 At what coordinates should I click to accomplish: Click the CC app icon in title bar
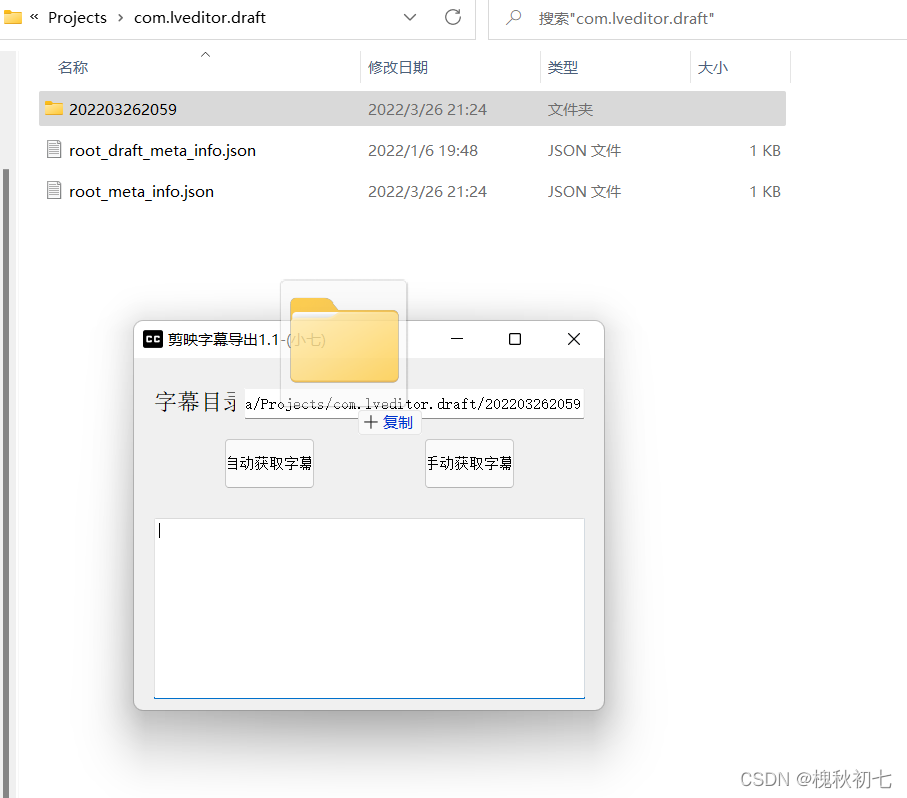coord(153,339)
